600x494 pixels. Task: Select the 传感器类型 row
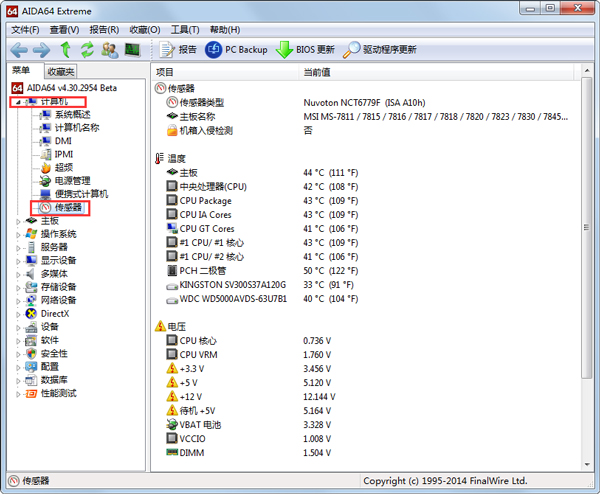[366, 103]
